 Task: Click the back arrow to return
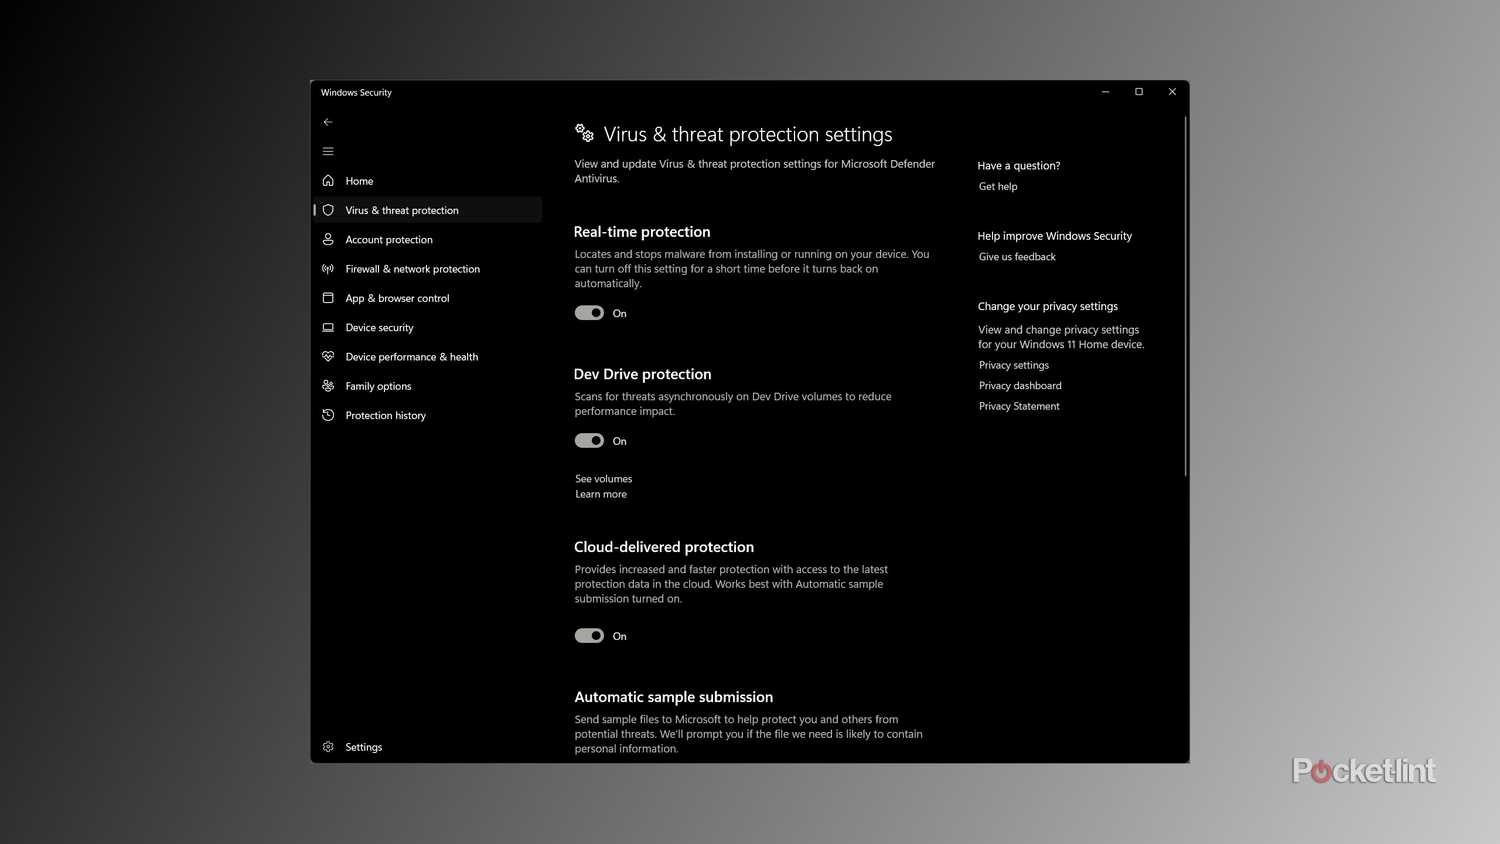click(328, 121)
